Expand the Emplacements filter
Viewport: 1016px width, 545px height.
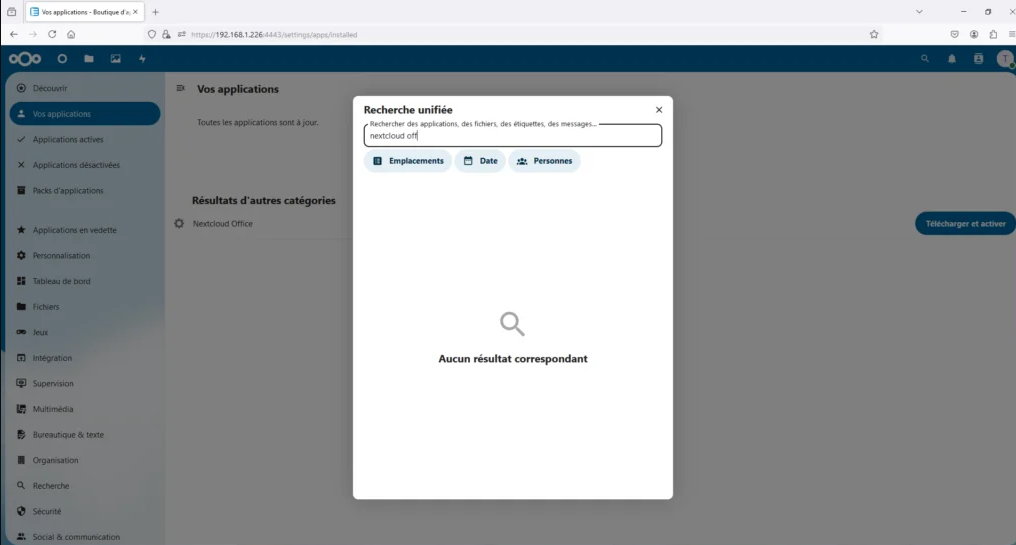[408, 161]
